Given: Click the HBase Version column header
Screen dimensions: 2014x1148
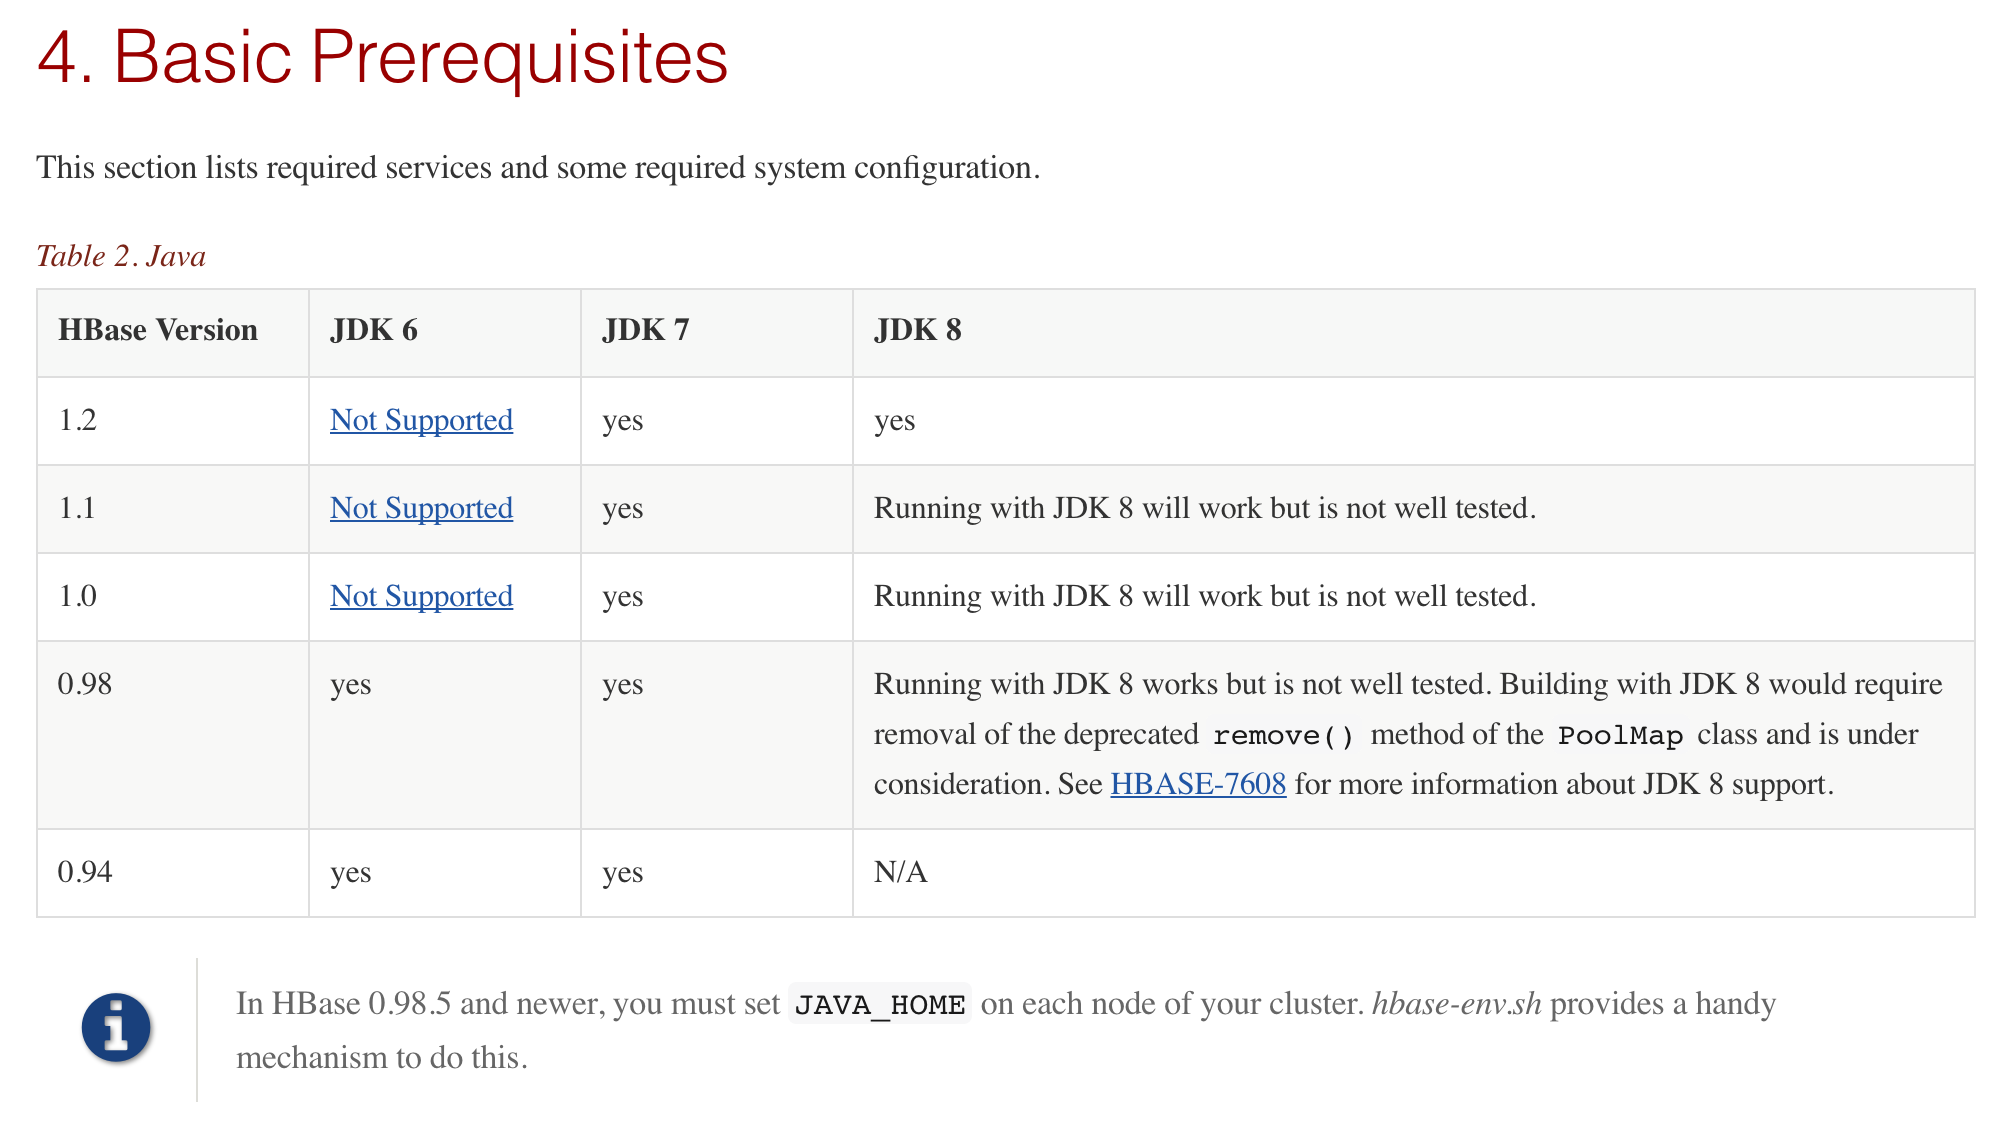Looking at the screenshot, I should click(158, 330).
